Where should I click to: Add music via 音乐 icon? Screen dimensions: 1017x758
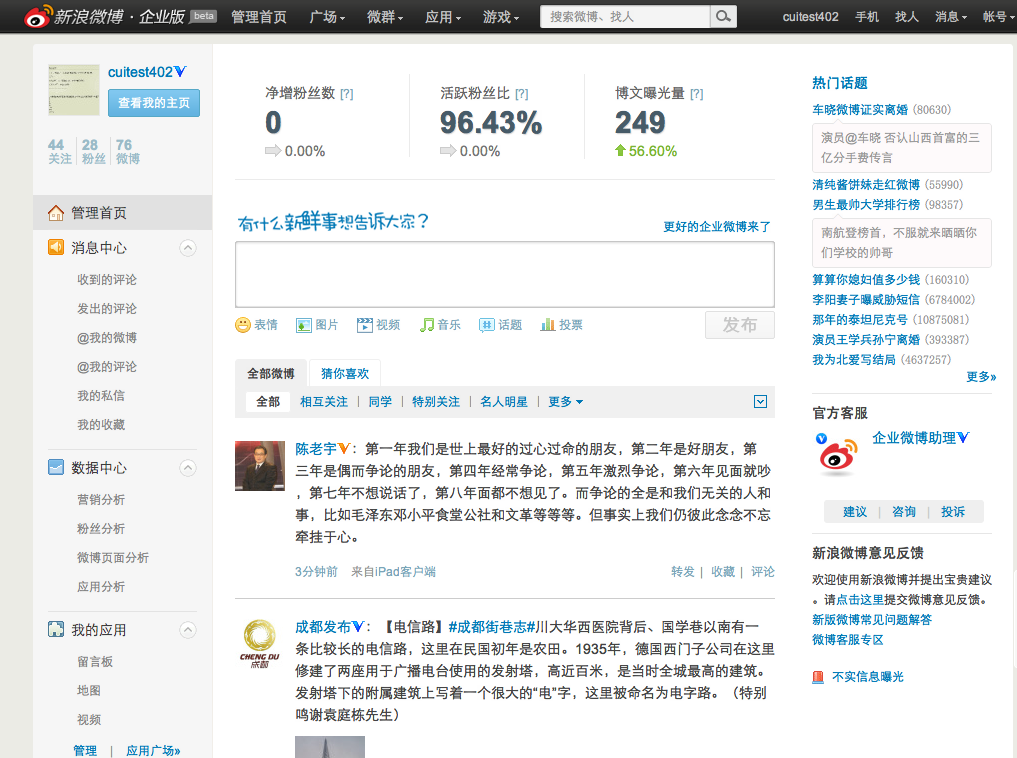[x=426, y=325]
